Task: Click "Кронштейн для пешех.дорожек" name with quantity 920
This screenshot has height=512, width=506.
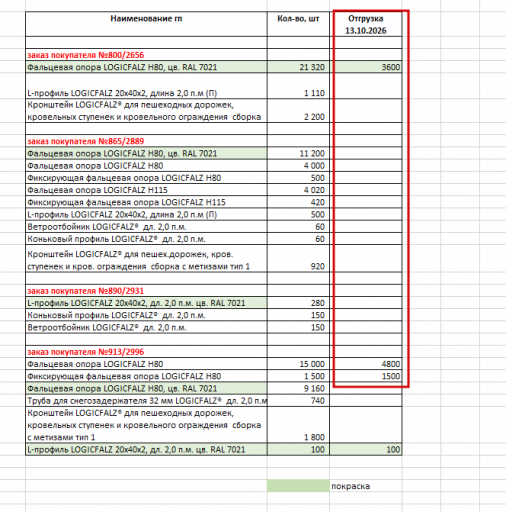Action: pyautogui.click(x=146, y=259)
